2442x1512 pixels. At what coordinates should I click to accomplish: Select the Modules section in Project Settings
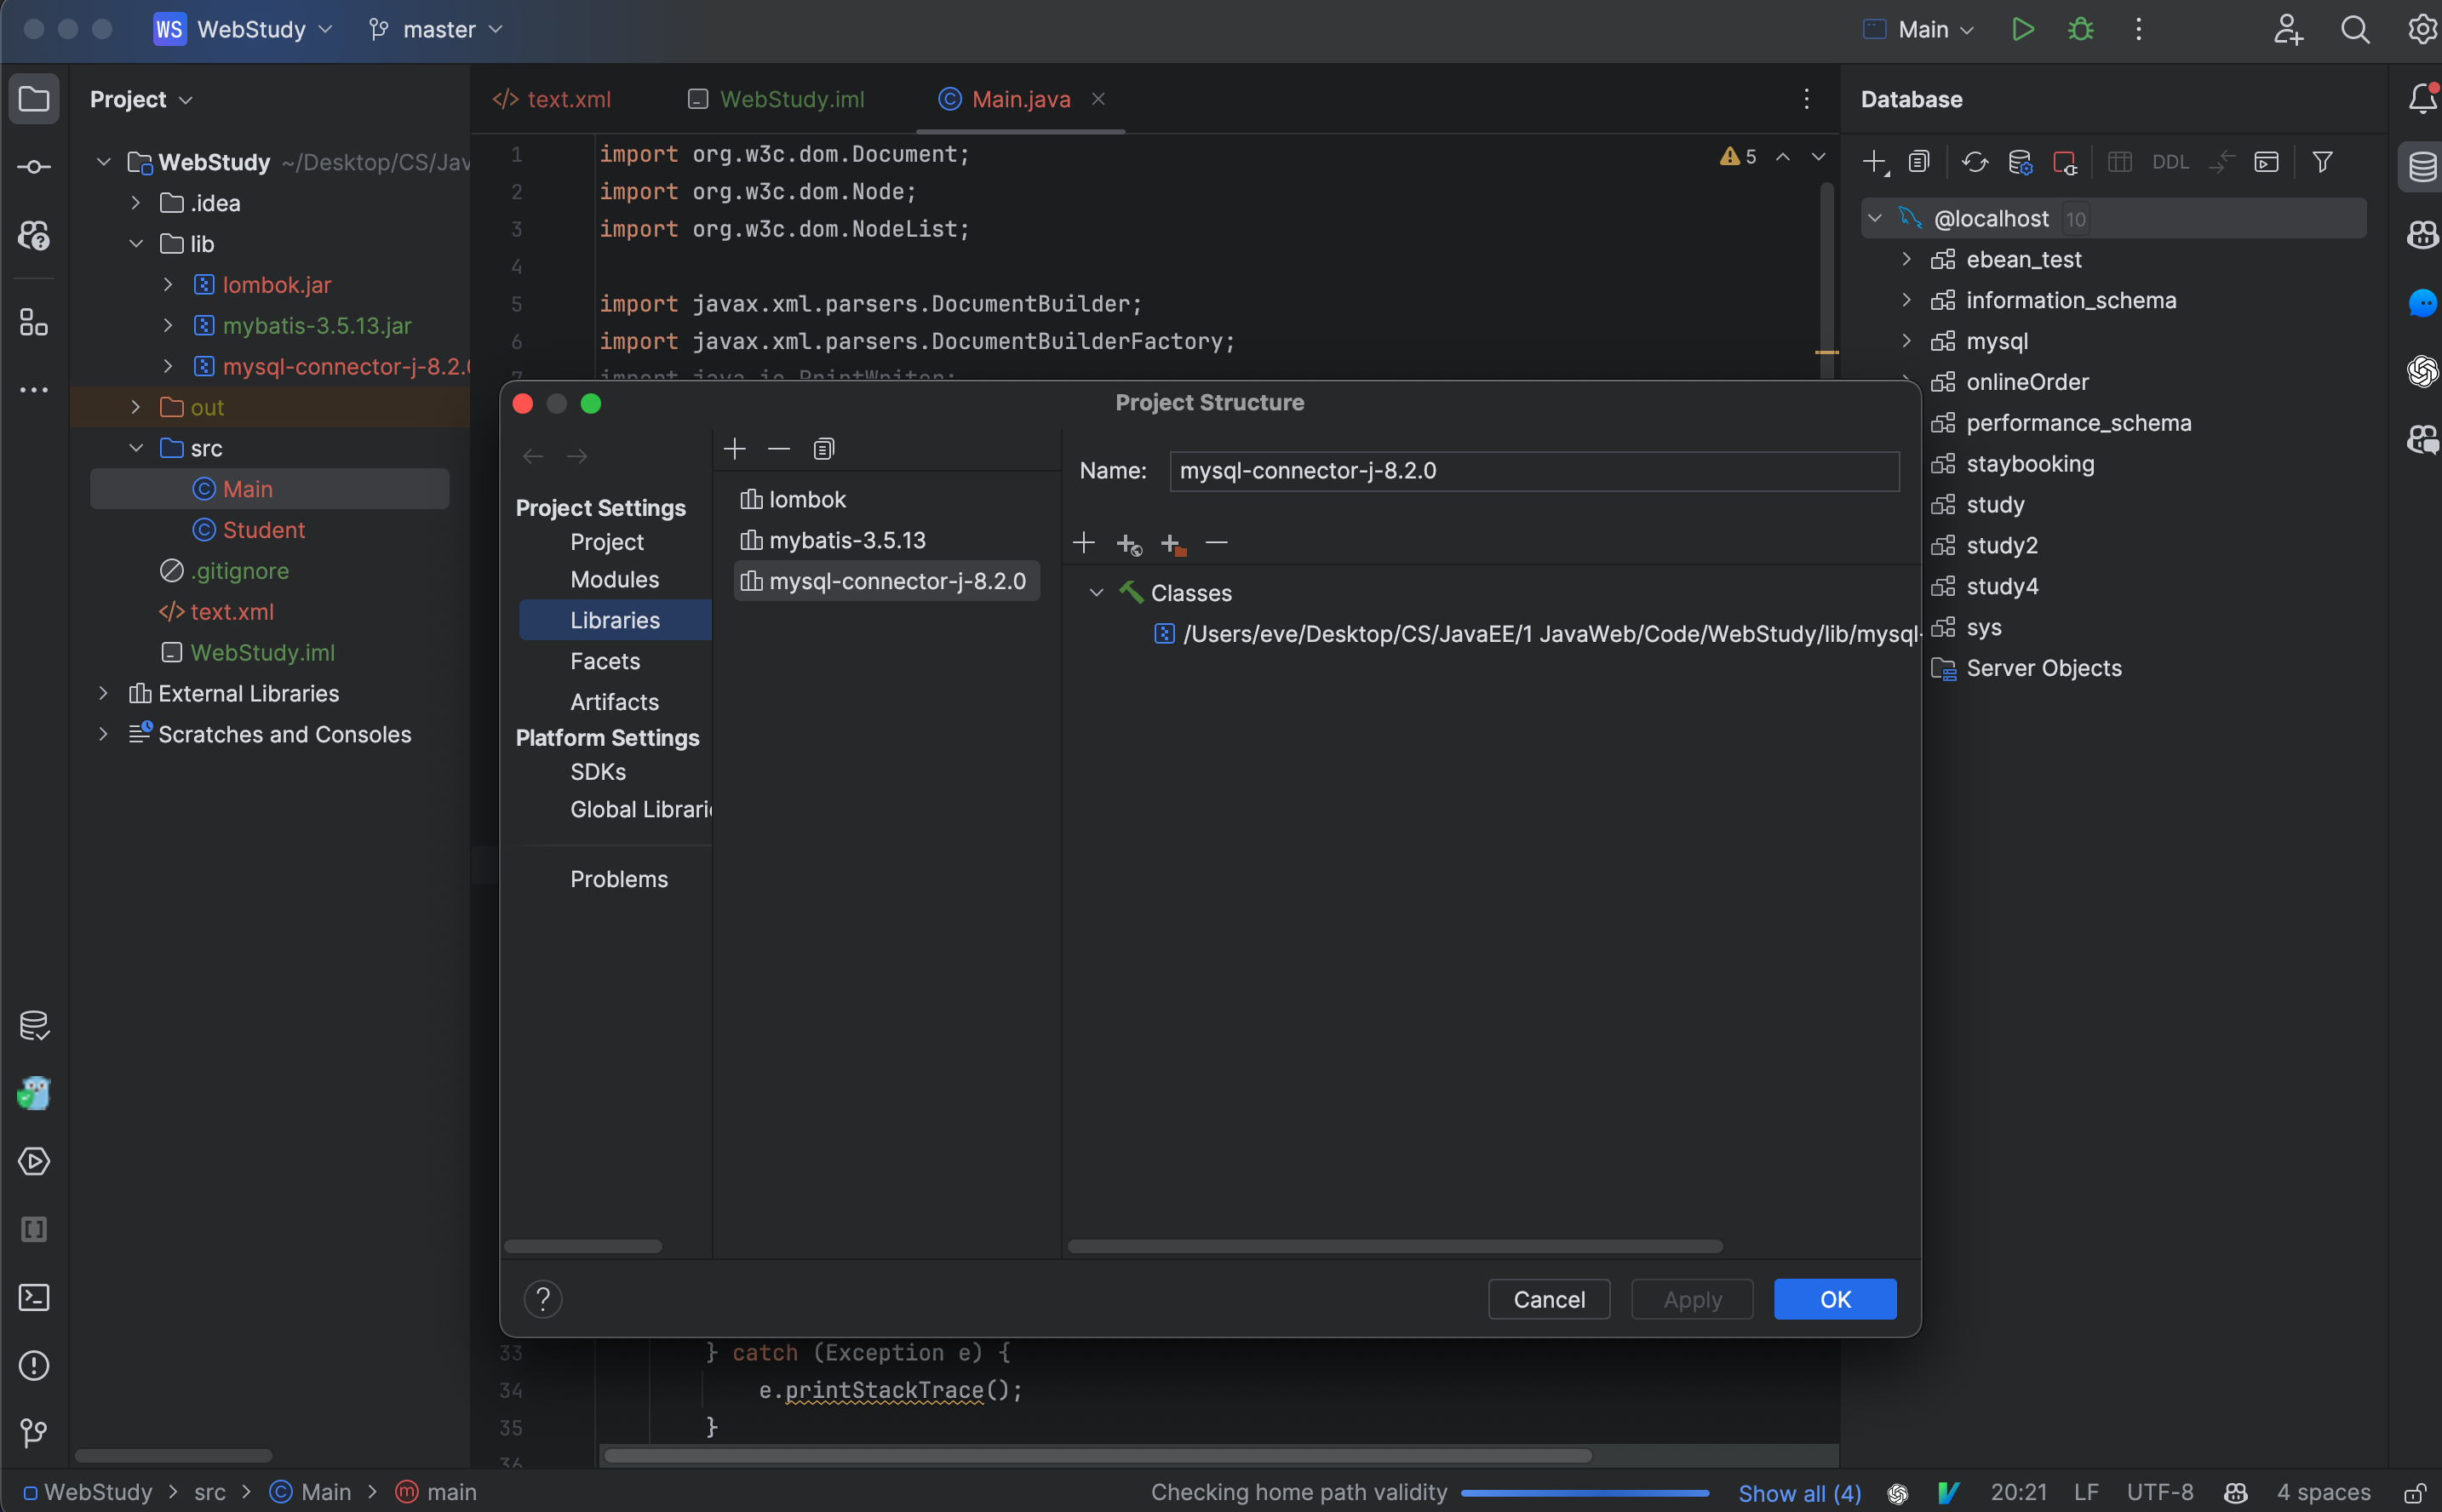[612, 579]
